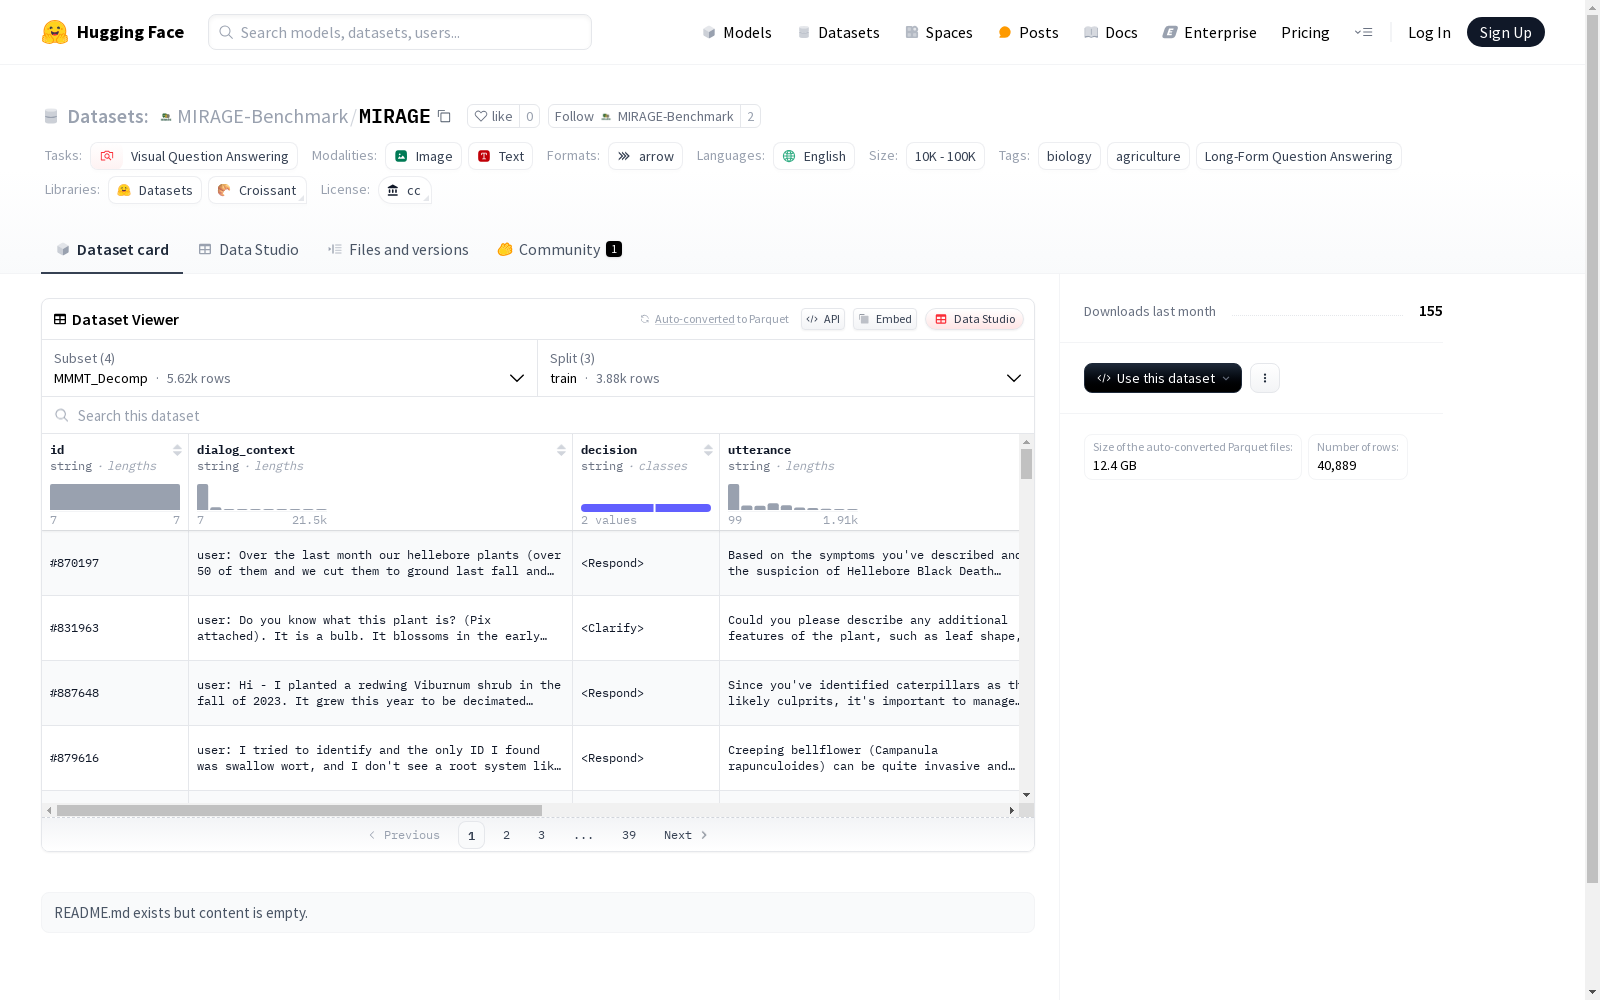Screen dimensions: 1600x1000
Task: Go to page 2 of the dataset
Action: 507,835
